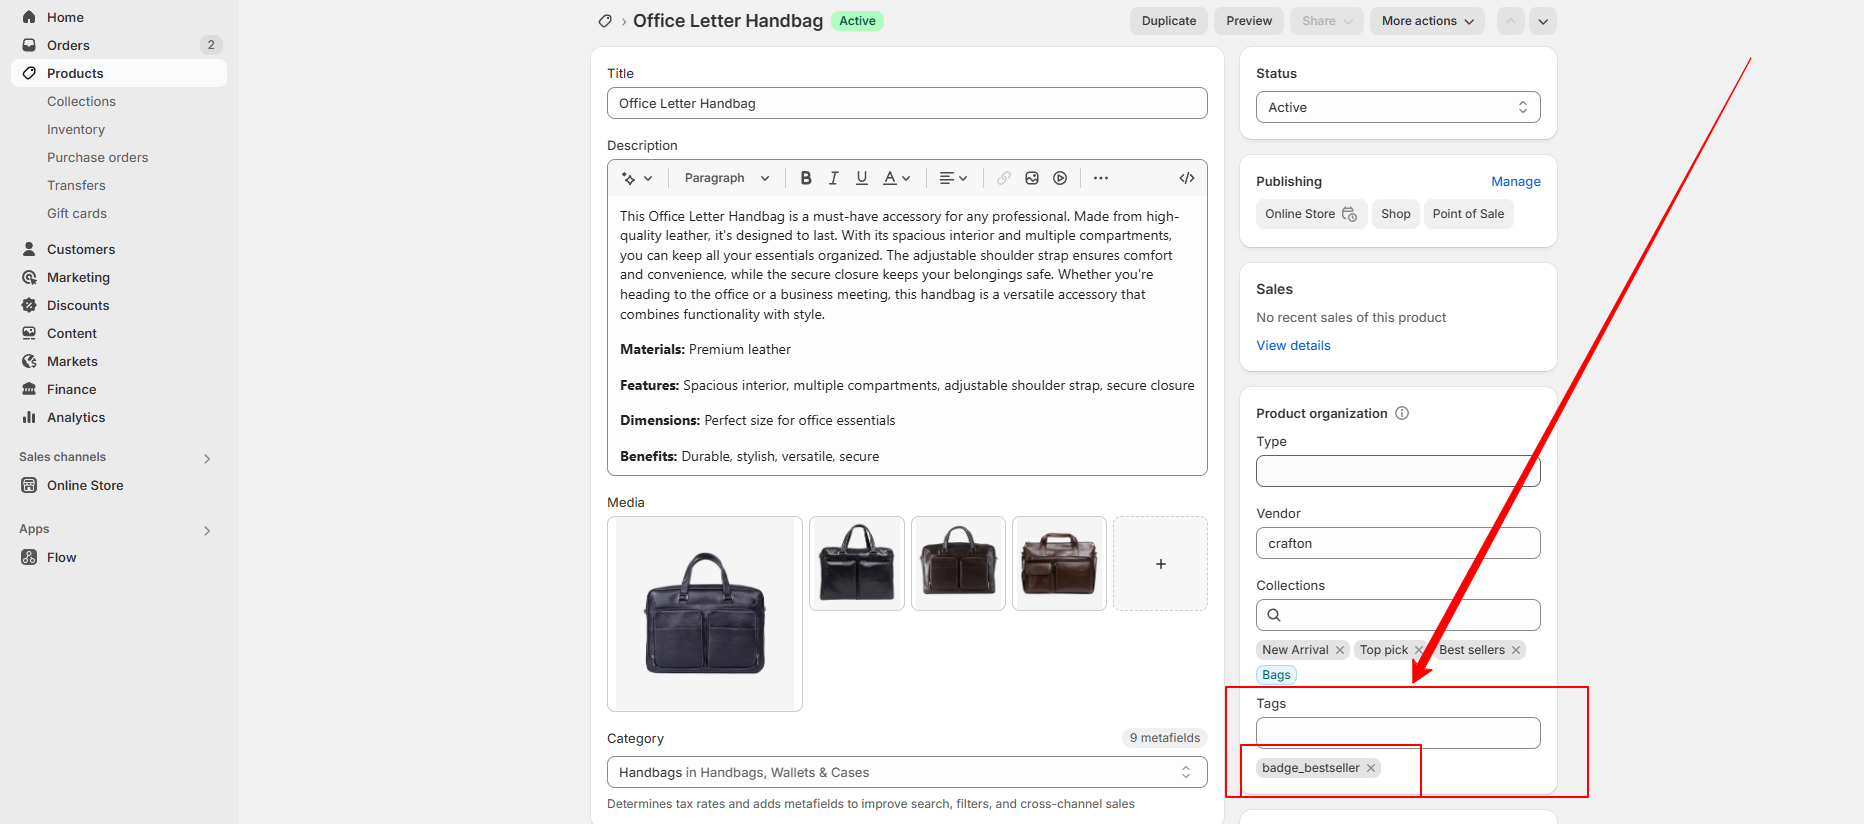Click the Analytics bar chart icon

click(29, 417)
